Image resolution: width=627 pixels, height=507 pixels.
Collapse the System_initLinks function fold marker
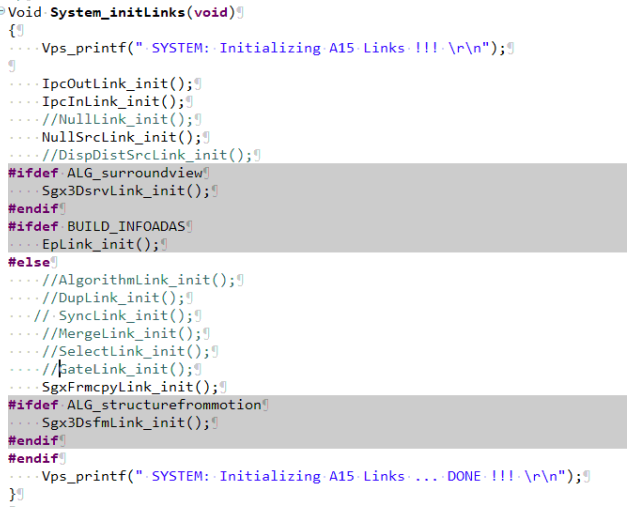(2, 11)
